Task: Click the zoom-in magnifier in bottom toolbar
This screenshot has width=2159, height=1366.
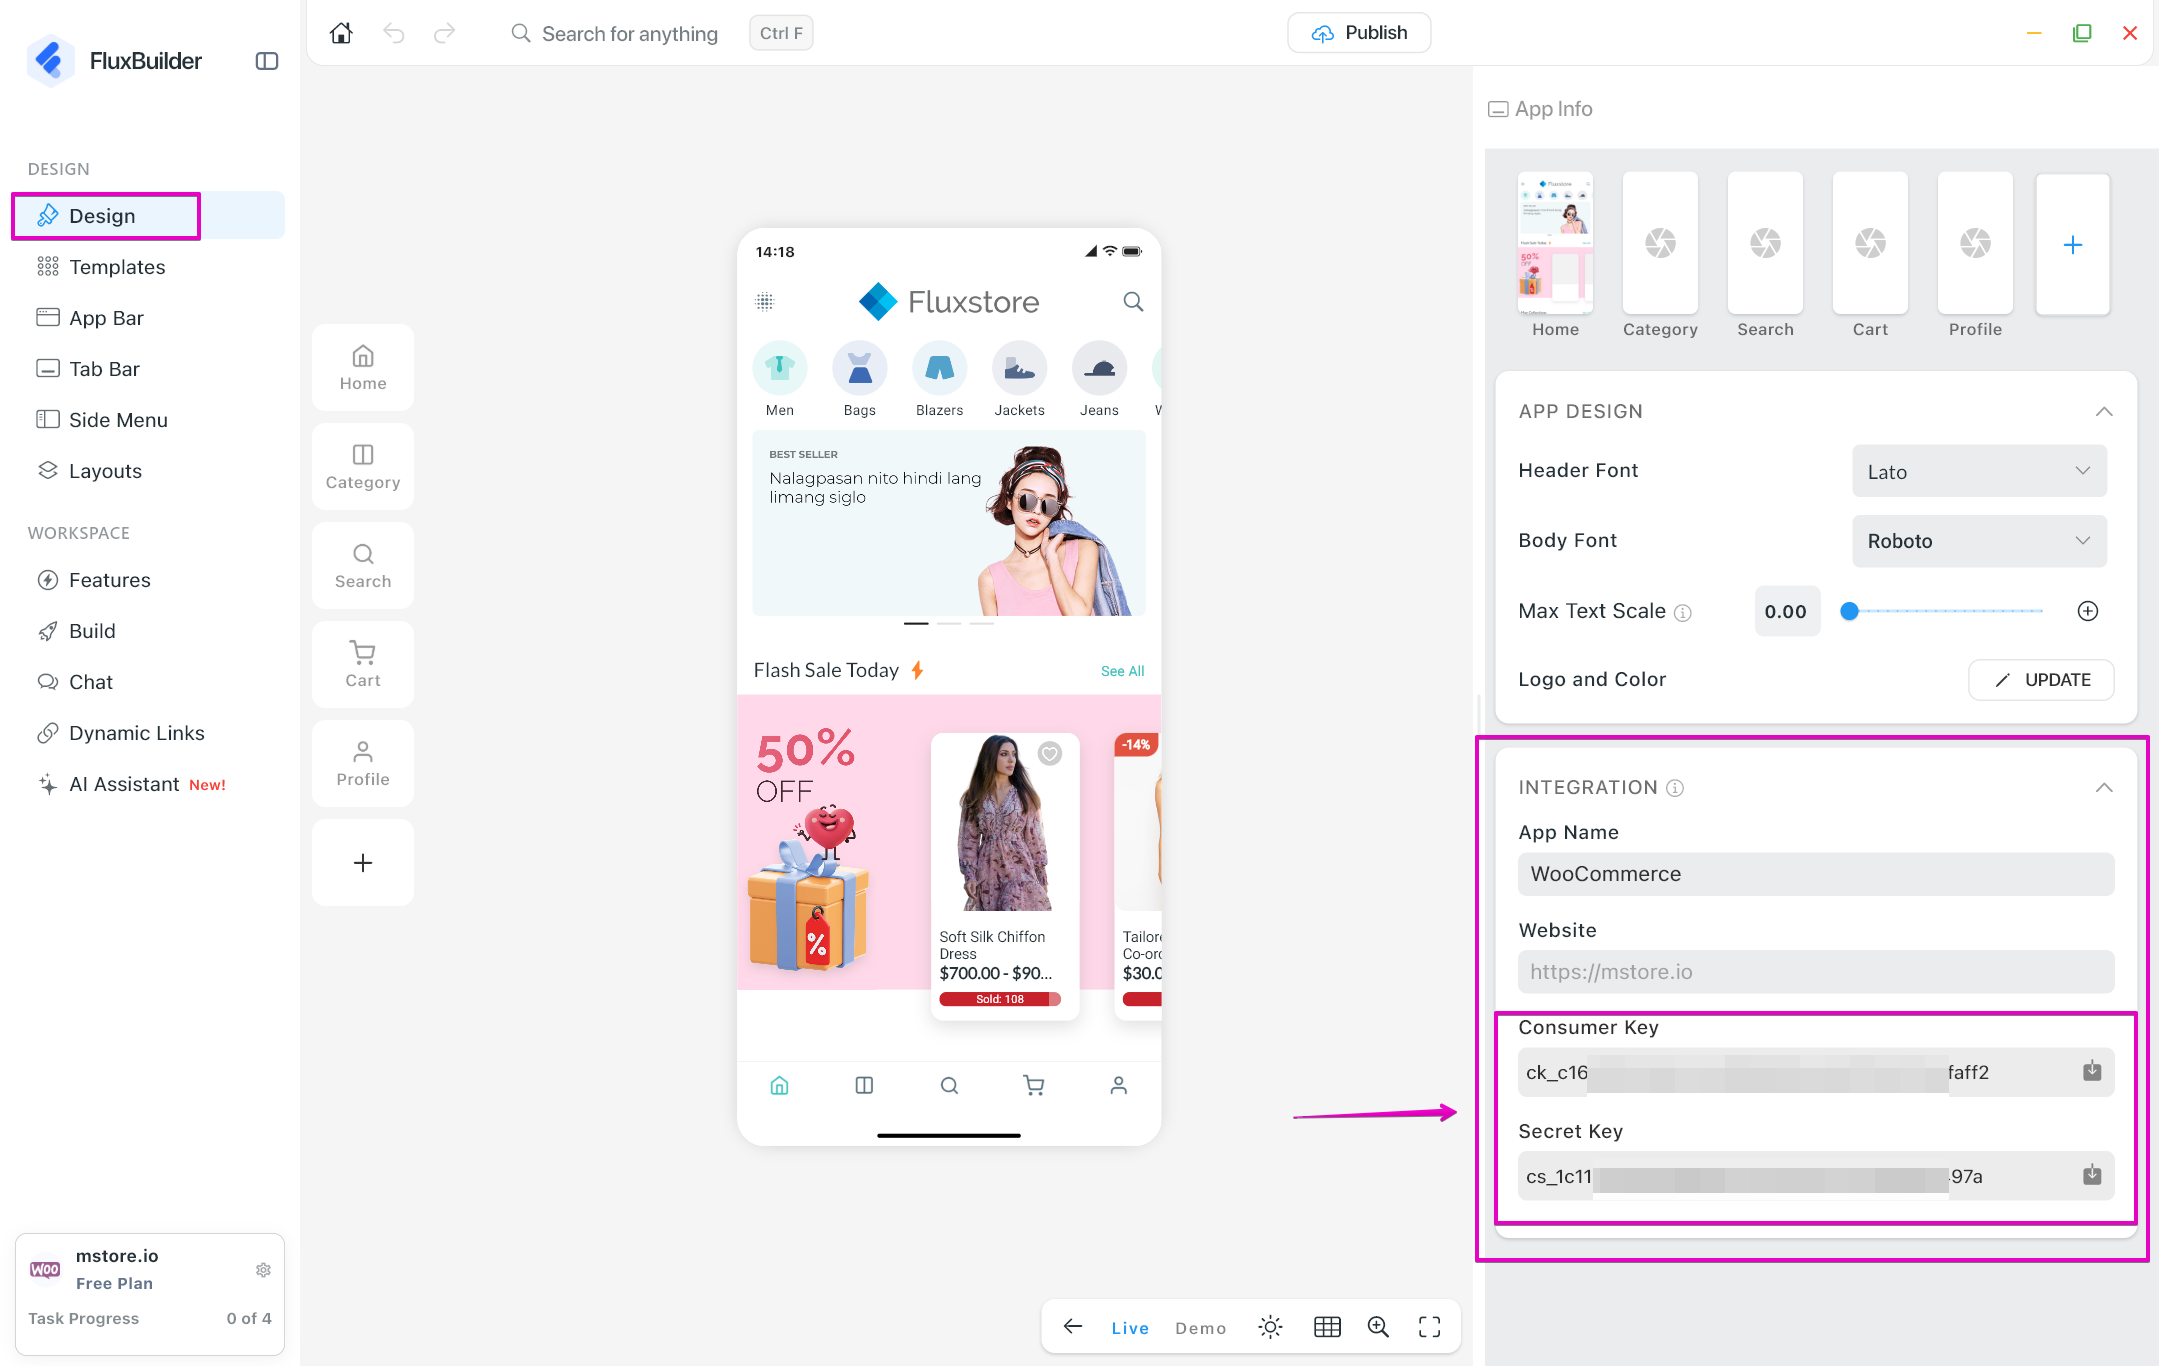Action: [1378, 1327]
